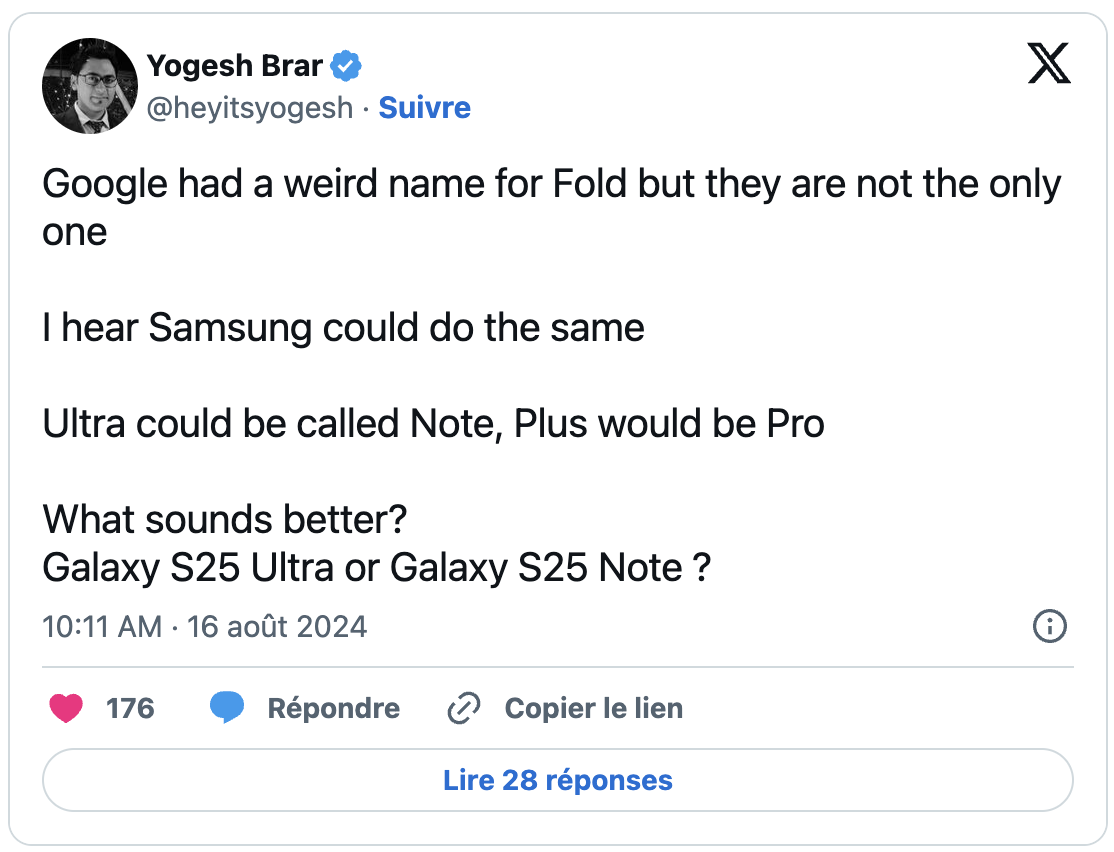
Task: Open the @heyitsyogesh handle link
Action: [249, 108]
